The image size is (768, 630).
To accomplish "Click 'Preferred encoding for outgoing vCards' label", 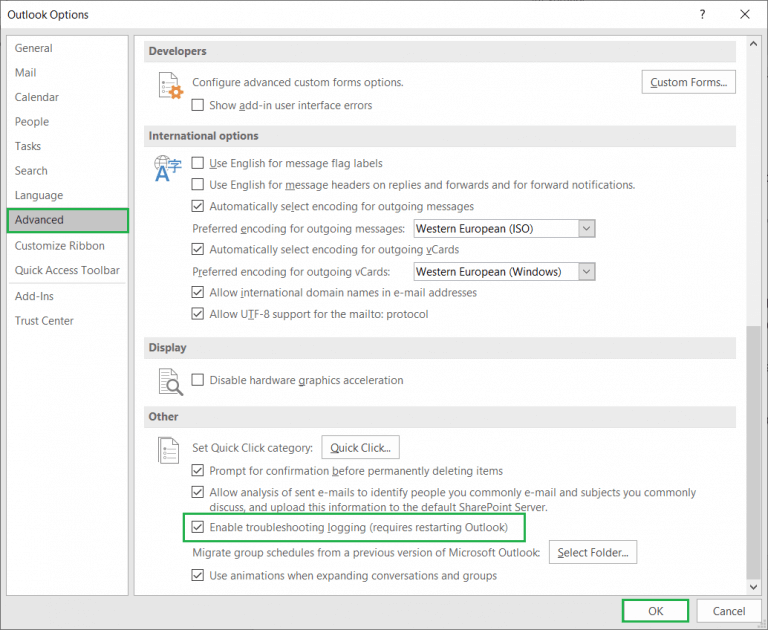I will point(291,272).
